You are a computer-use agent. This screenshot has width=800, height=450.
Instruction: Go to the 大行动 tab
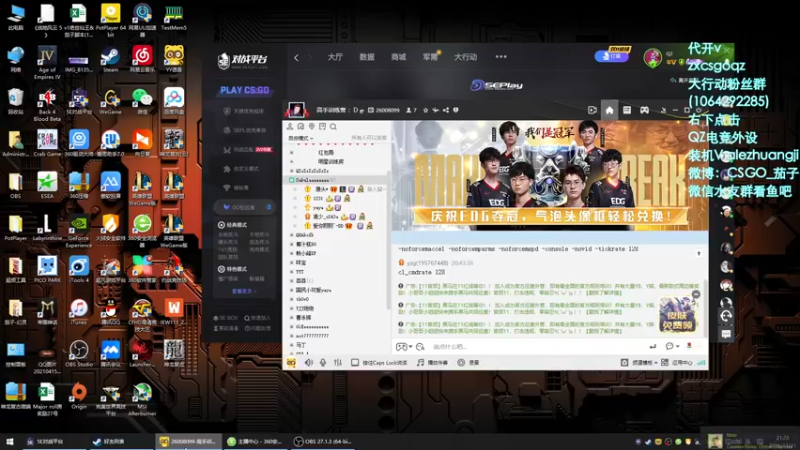click(466, 57)
